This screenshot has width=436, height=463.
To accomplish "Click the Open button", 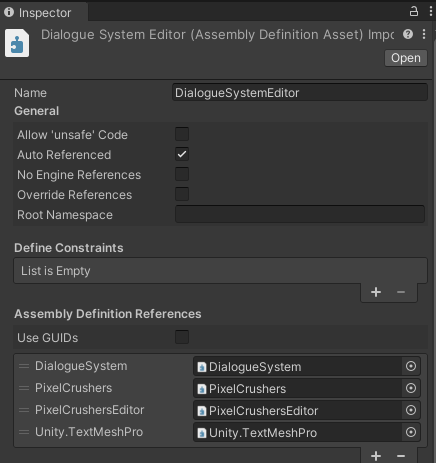I will coord(406,58).
